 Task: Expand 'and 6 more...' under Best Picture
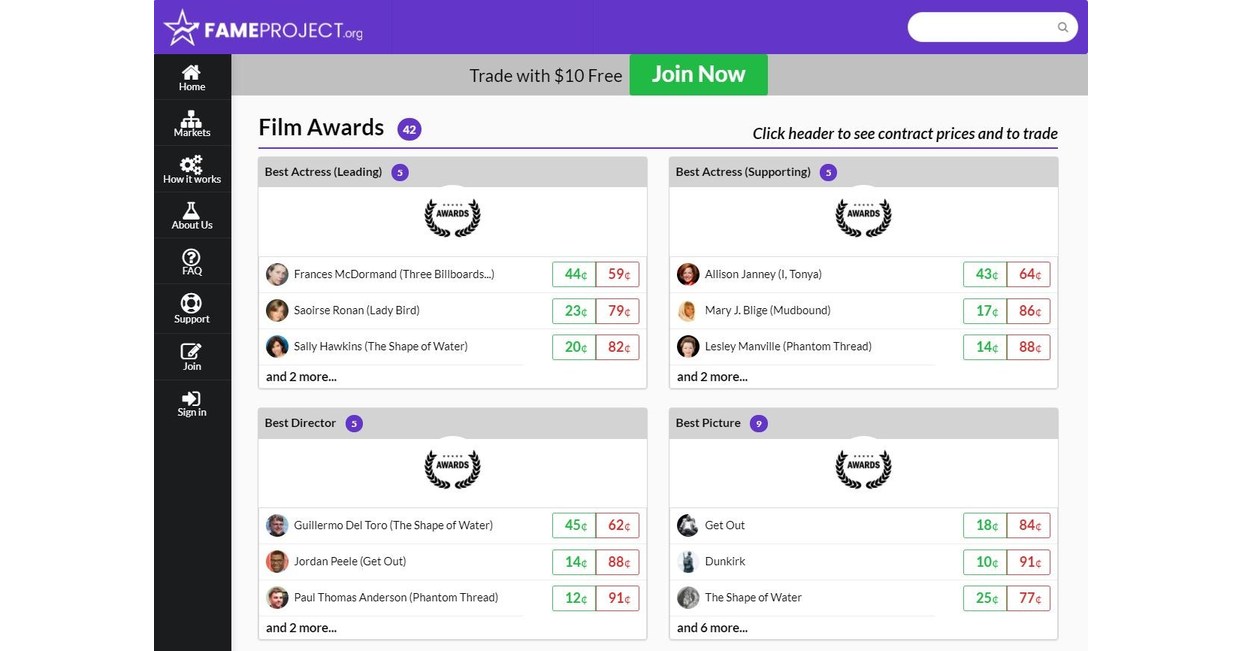point(712,628)
